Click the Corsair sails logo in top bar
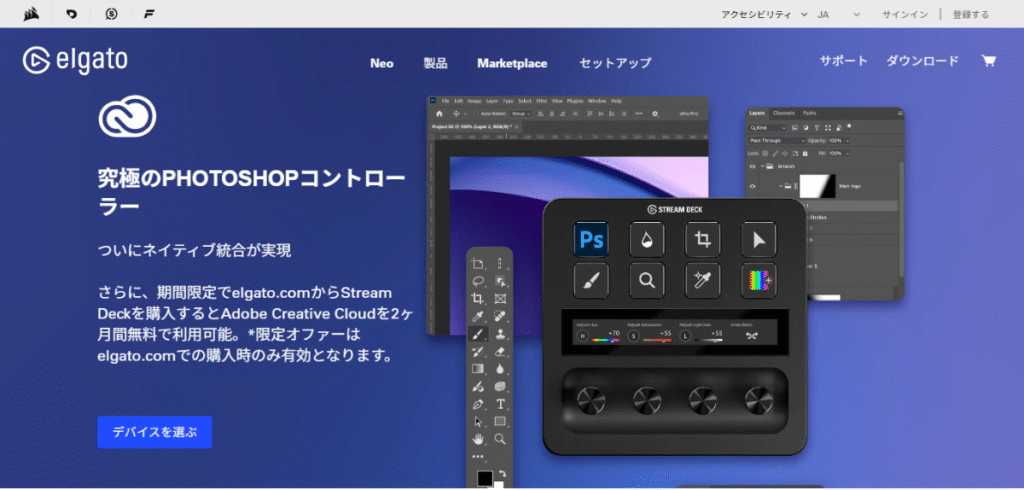 (31, 14)
